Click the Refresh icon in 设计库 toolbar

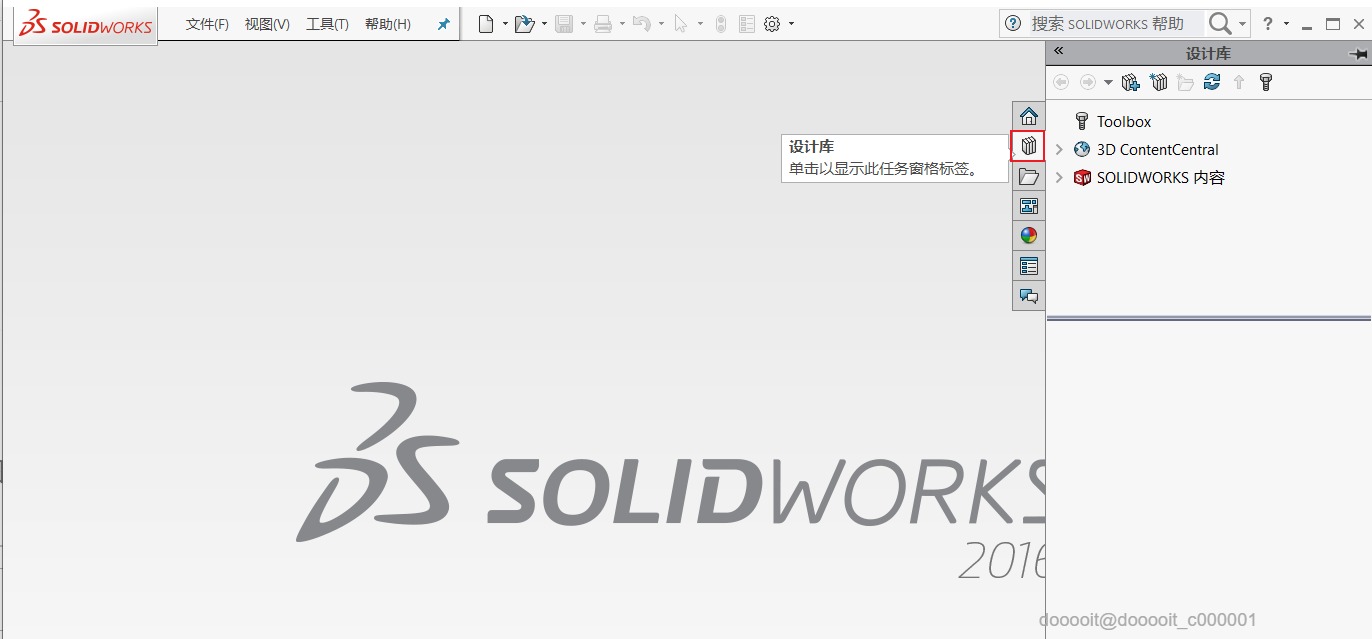coord(1212,82)
